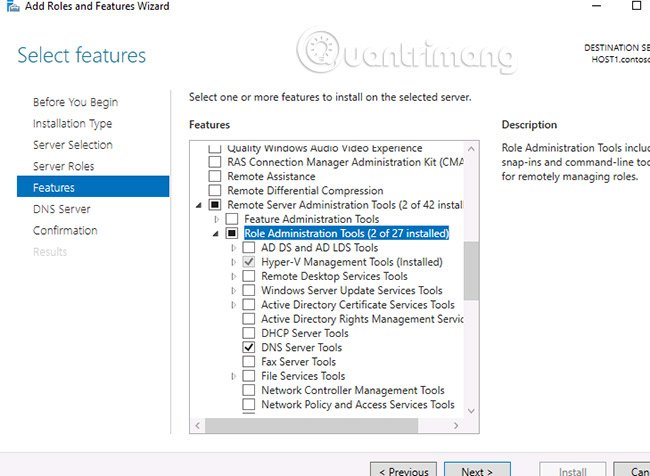Click the features list vertical scrollbar thumb
Screen dimensions: 650x476
pos(471,271)
